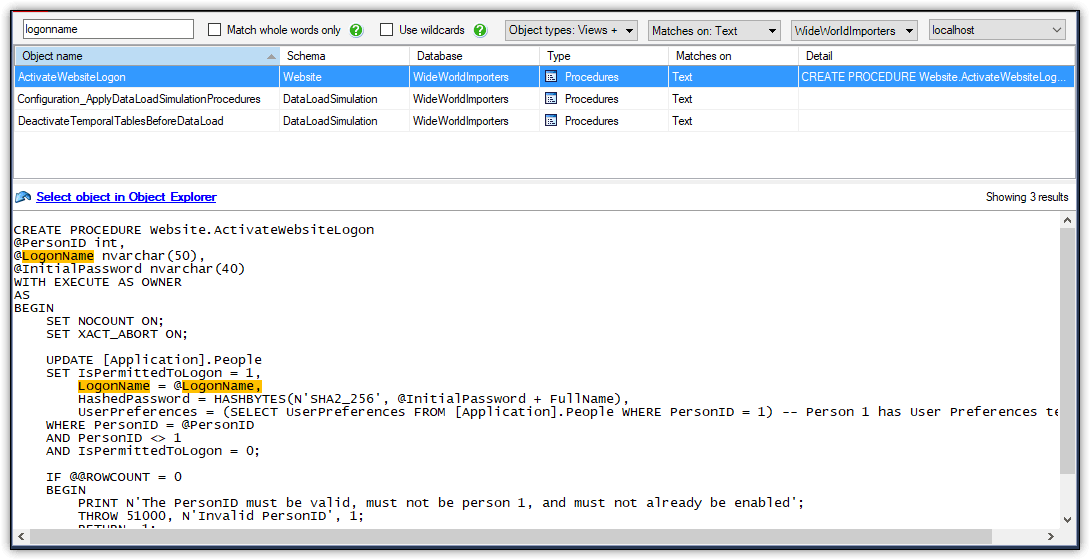The width and height of the screenshot is (1090, 560).
Task: Sort results by Database column header
Action: [474, 56]
